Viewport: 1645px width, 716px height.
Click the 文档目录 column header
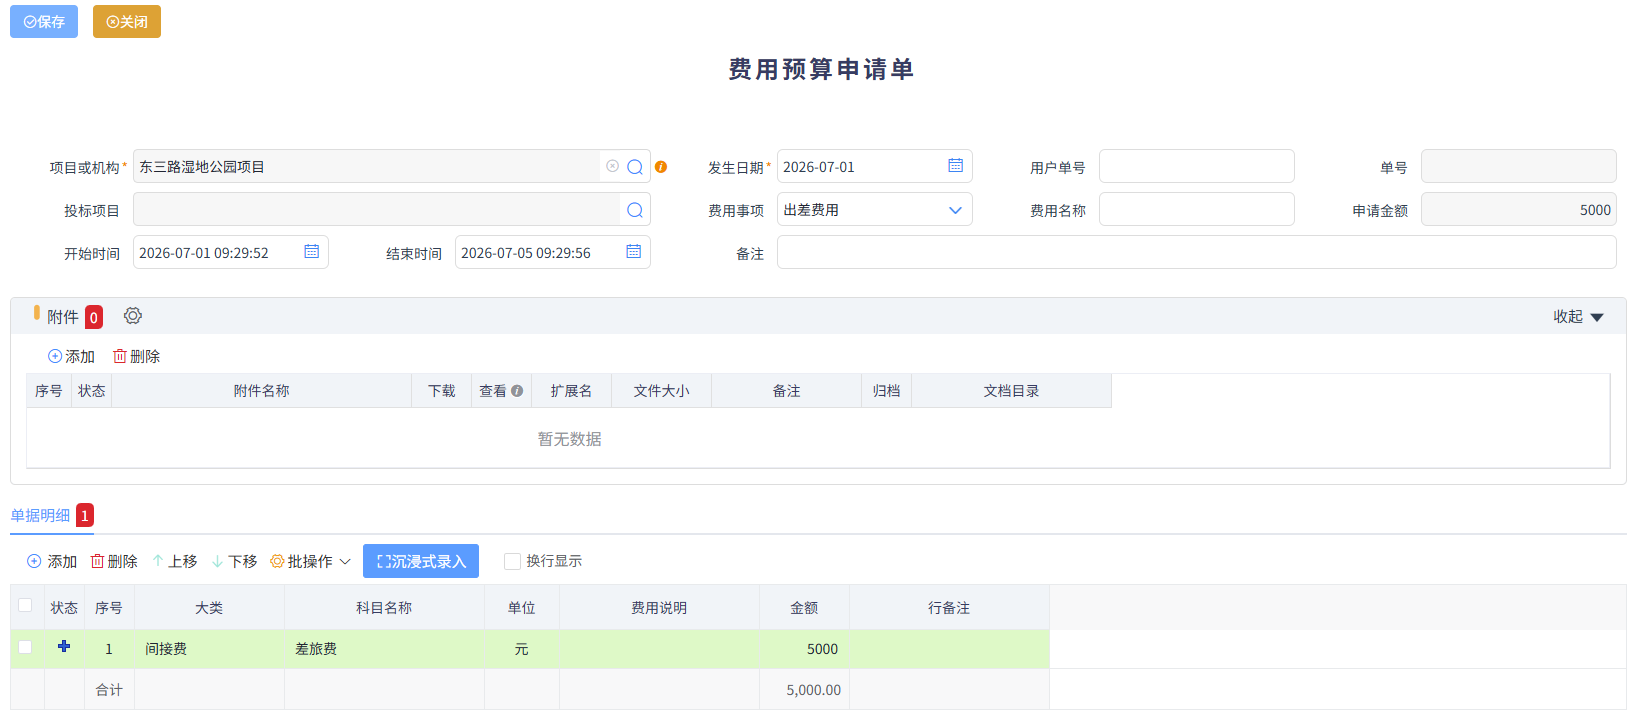click(1011, 391)
